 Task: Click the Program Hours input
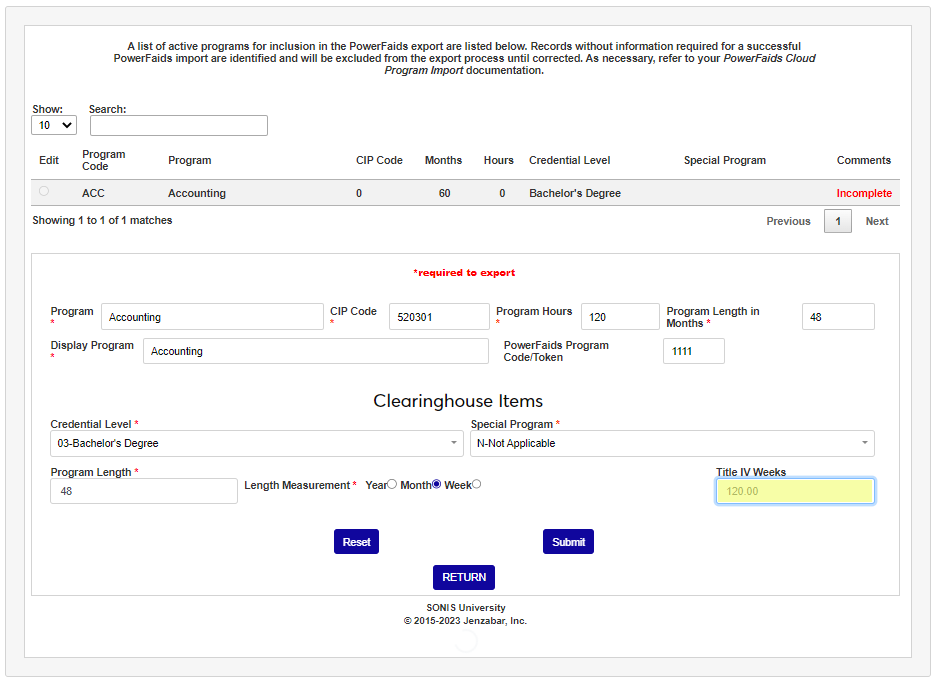click(620, 317)
